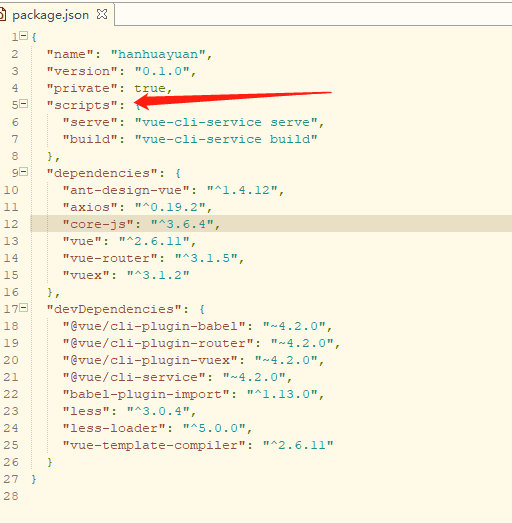Click the "^2.6.11" value on line 25
The image size is (512, 523).
point(298,445)
